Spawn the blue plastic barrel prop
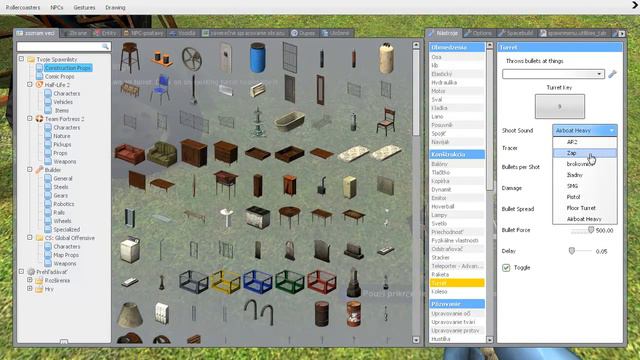This screenshot has width=640, height=360. (258, 58)
